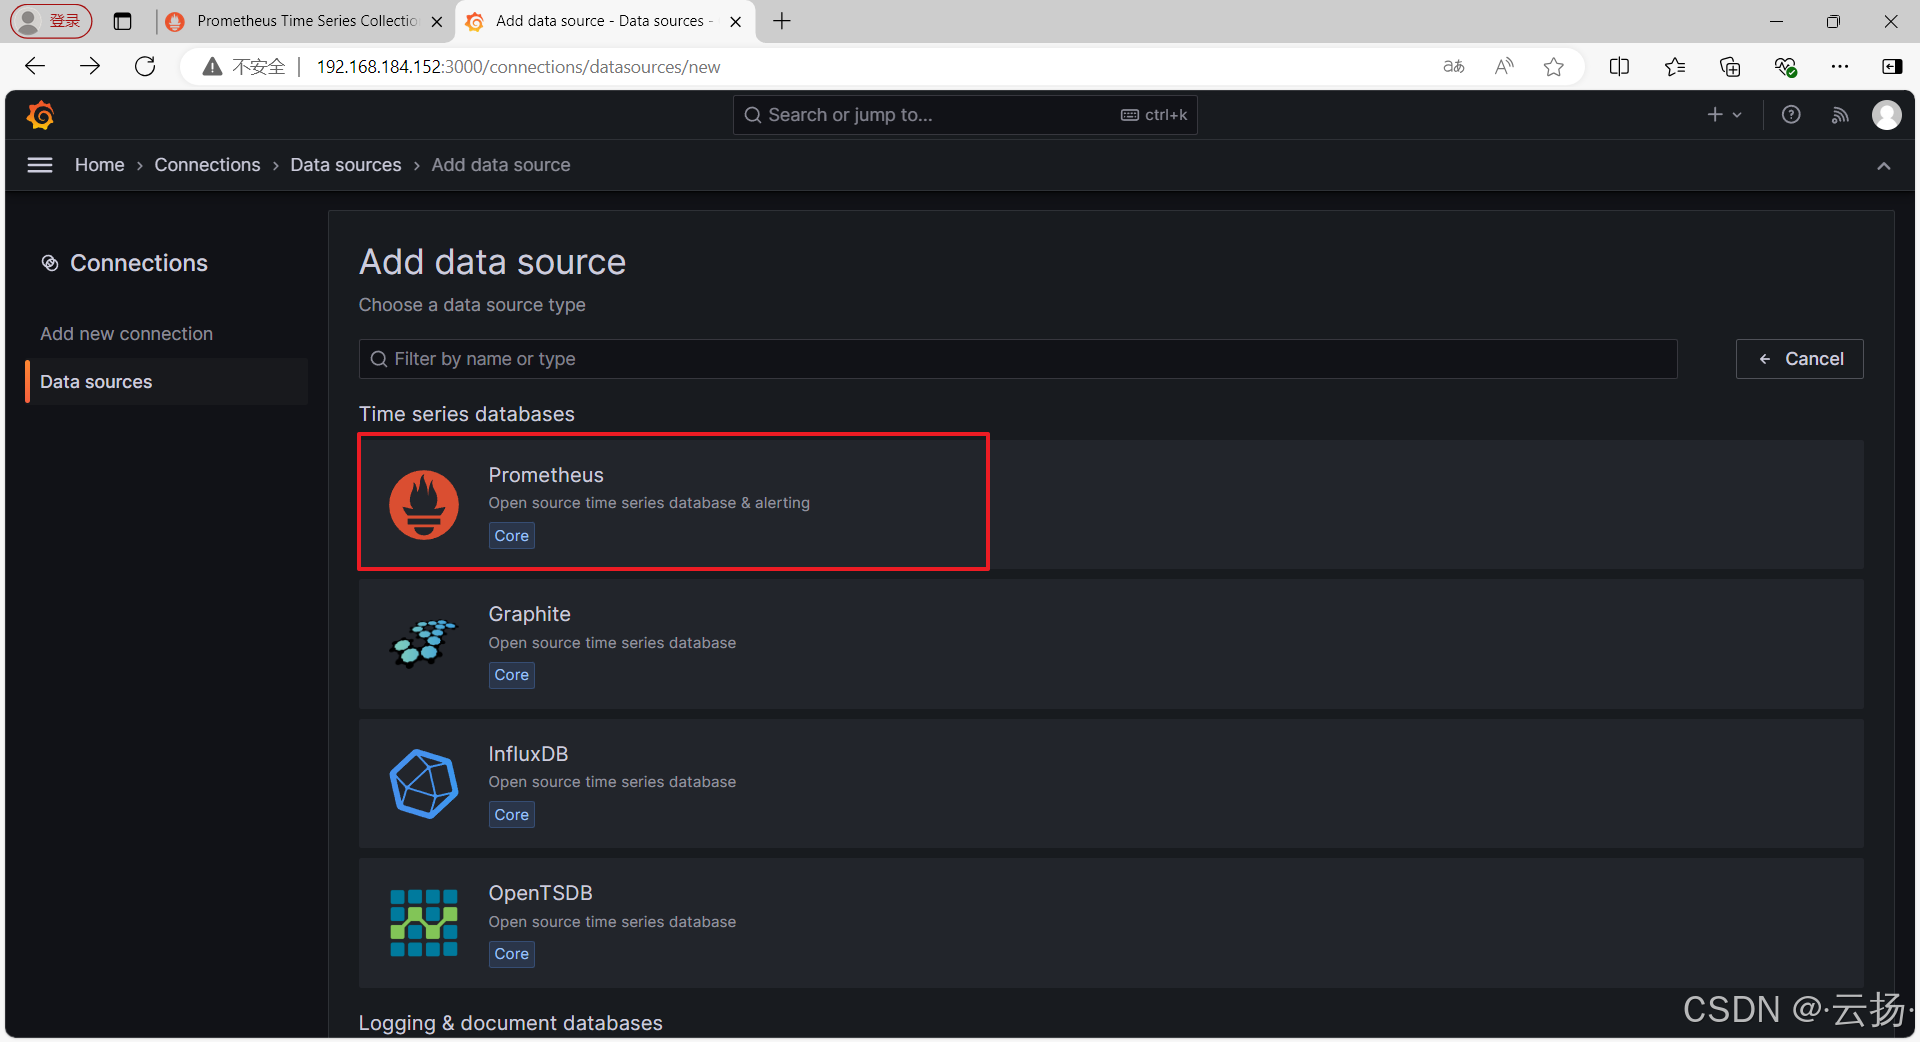Screen dimensions: 1920x1042
Task: Click the Grafana logo icon
Action: coord(40,115)
